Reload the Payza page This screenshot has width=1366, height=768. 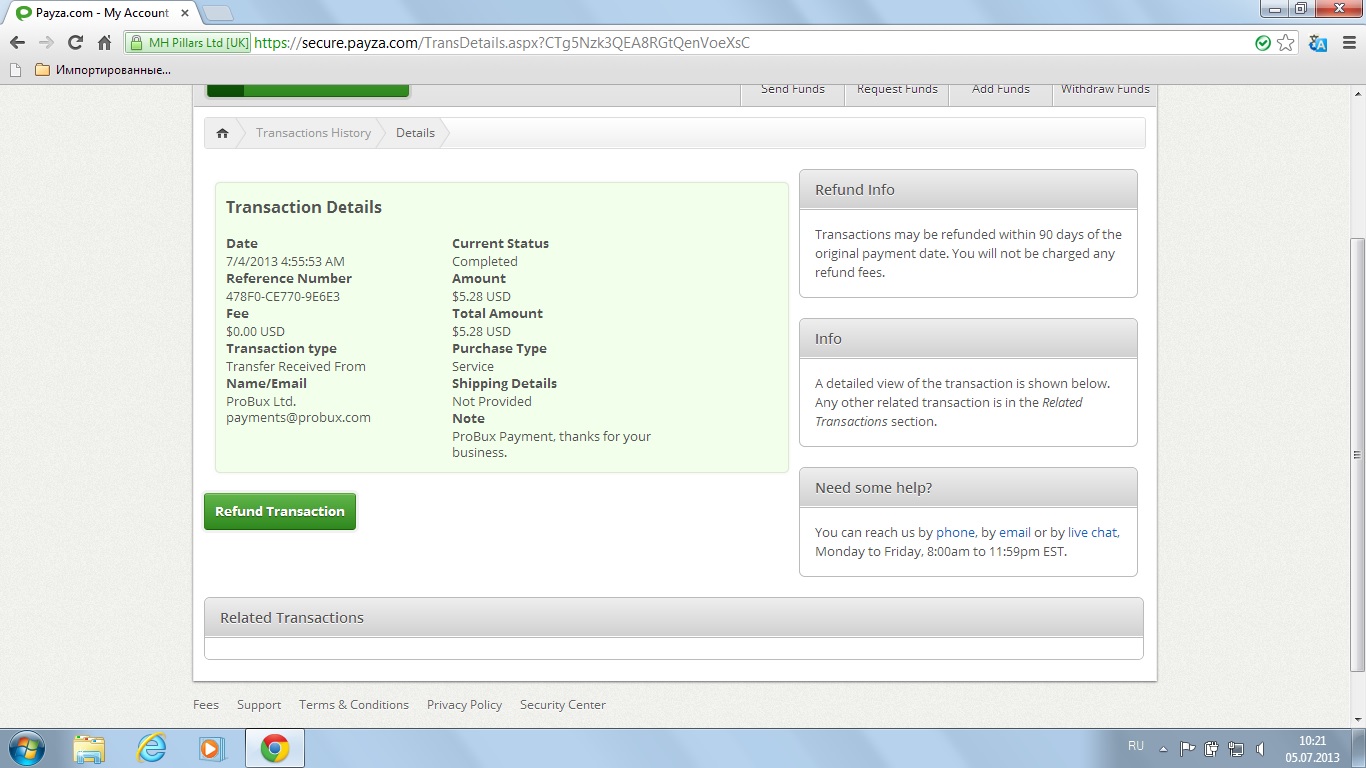tap(75, 43)
